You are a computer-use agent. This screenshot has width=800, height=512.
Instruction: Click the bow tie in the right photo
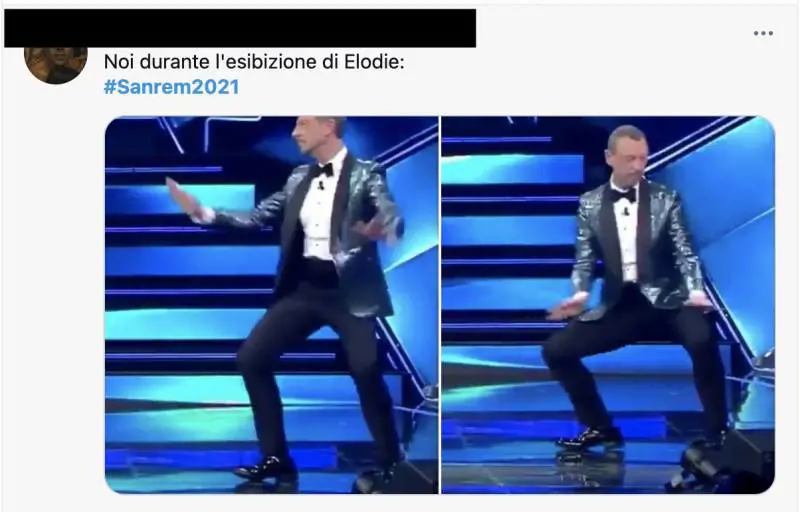pos(623,195)
